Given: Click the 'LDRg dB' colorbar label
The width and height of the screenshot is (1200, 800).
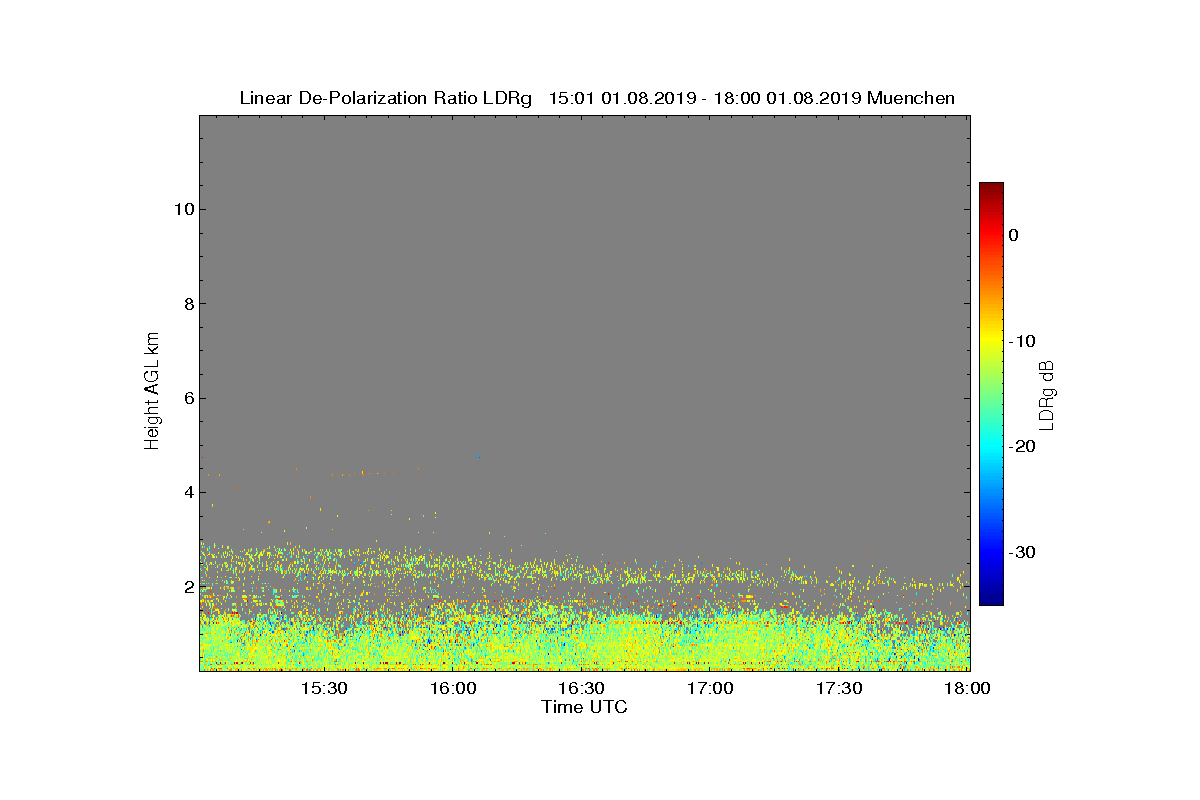Looking at the screenshot, I should pos(1047,395).
